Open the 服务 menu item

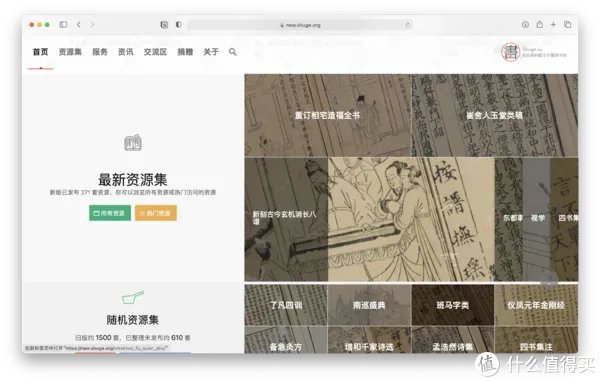[100, 52]
